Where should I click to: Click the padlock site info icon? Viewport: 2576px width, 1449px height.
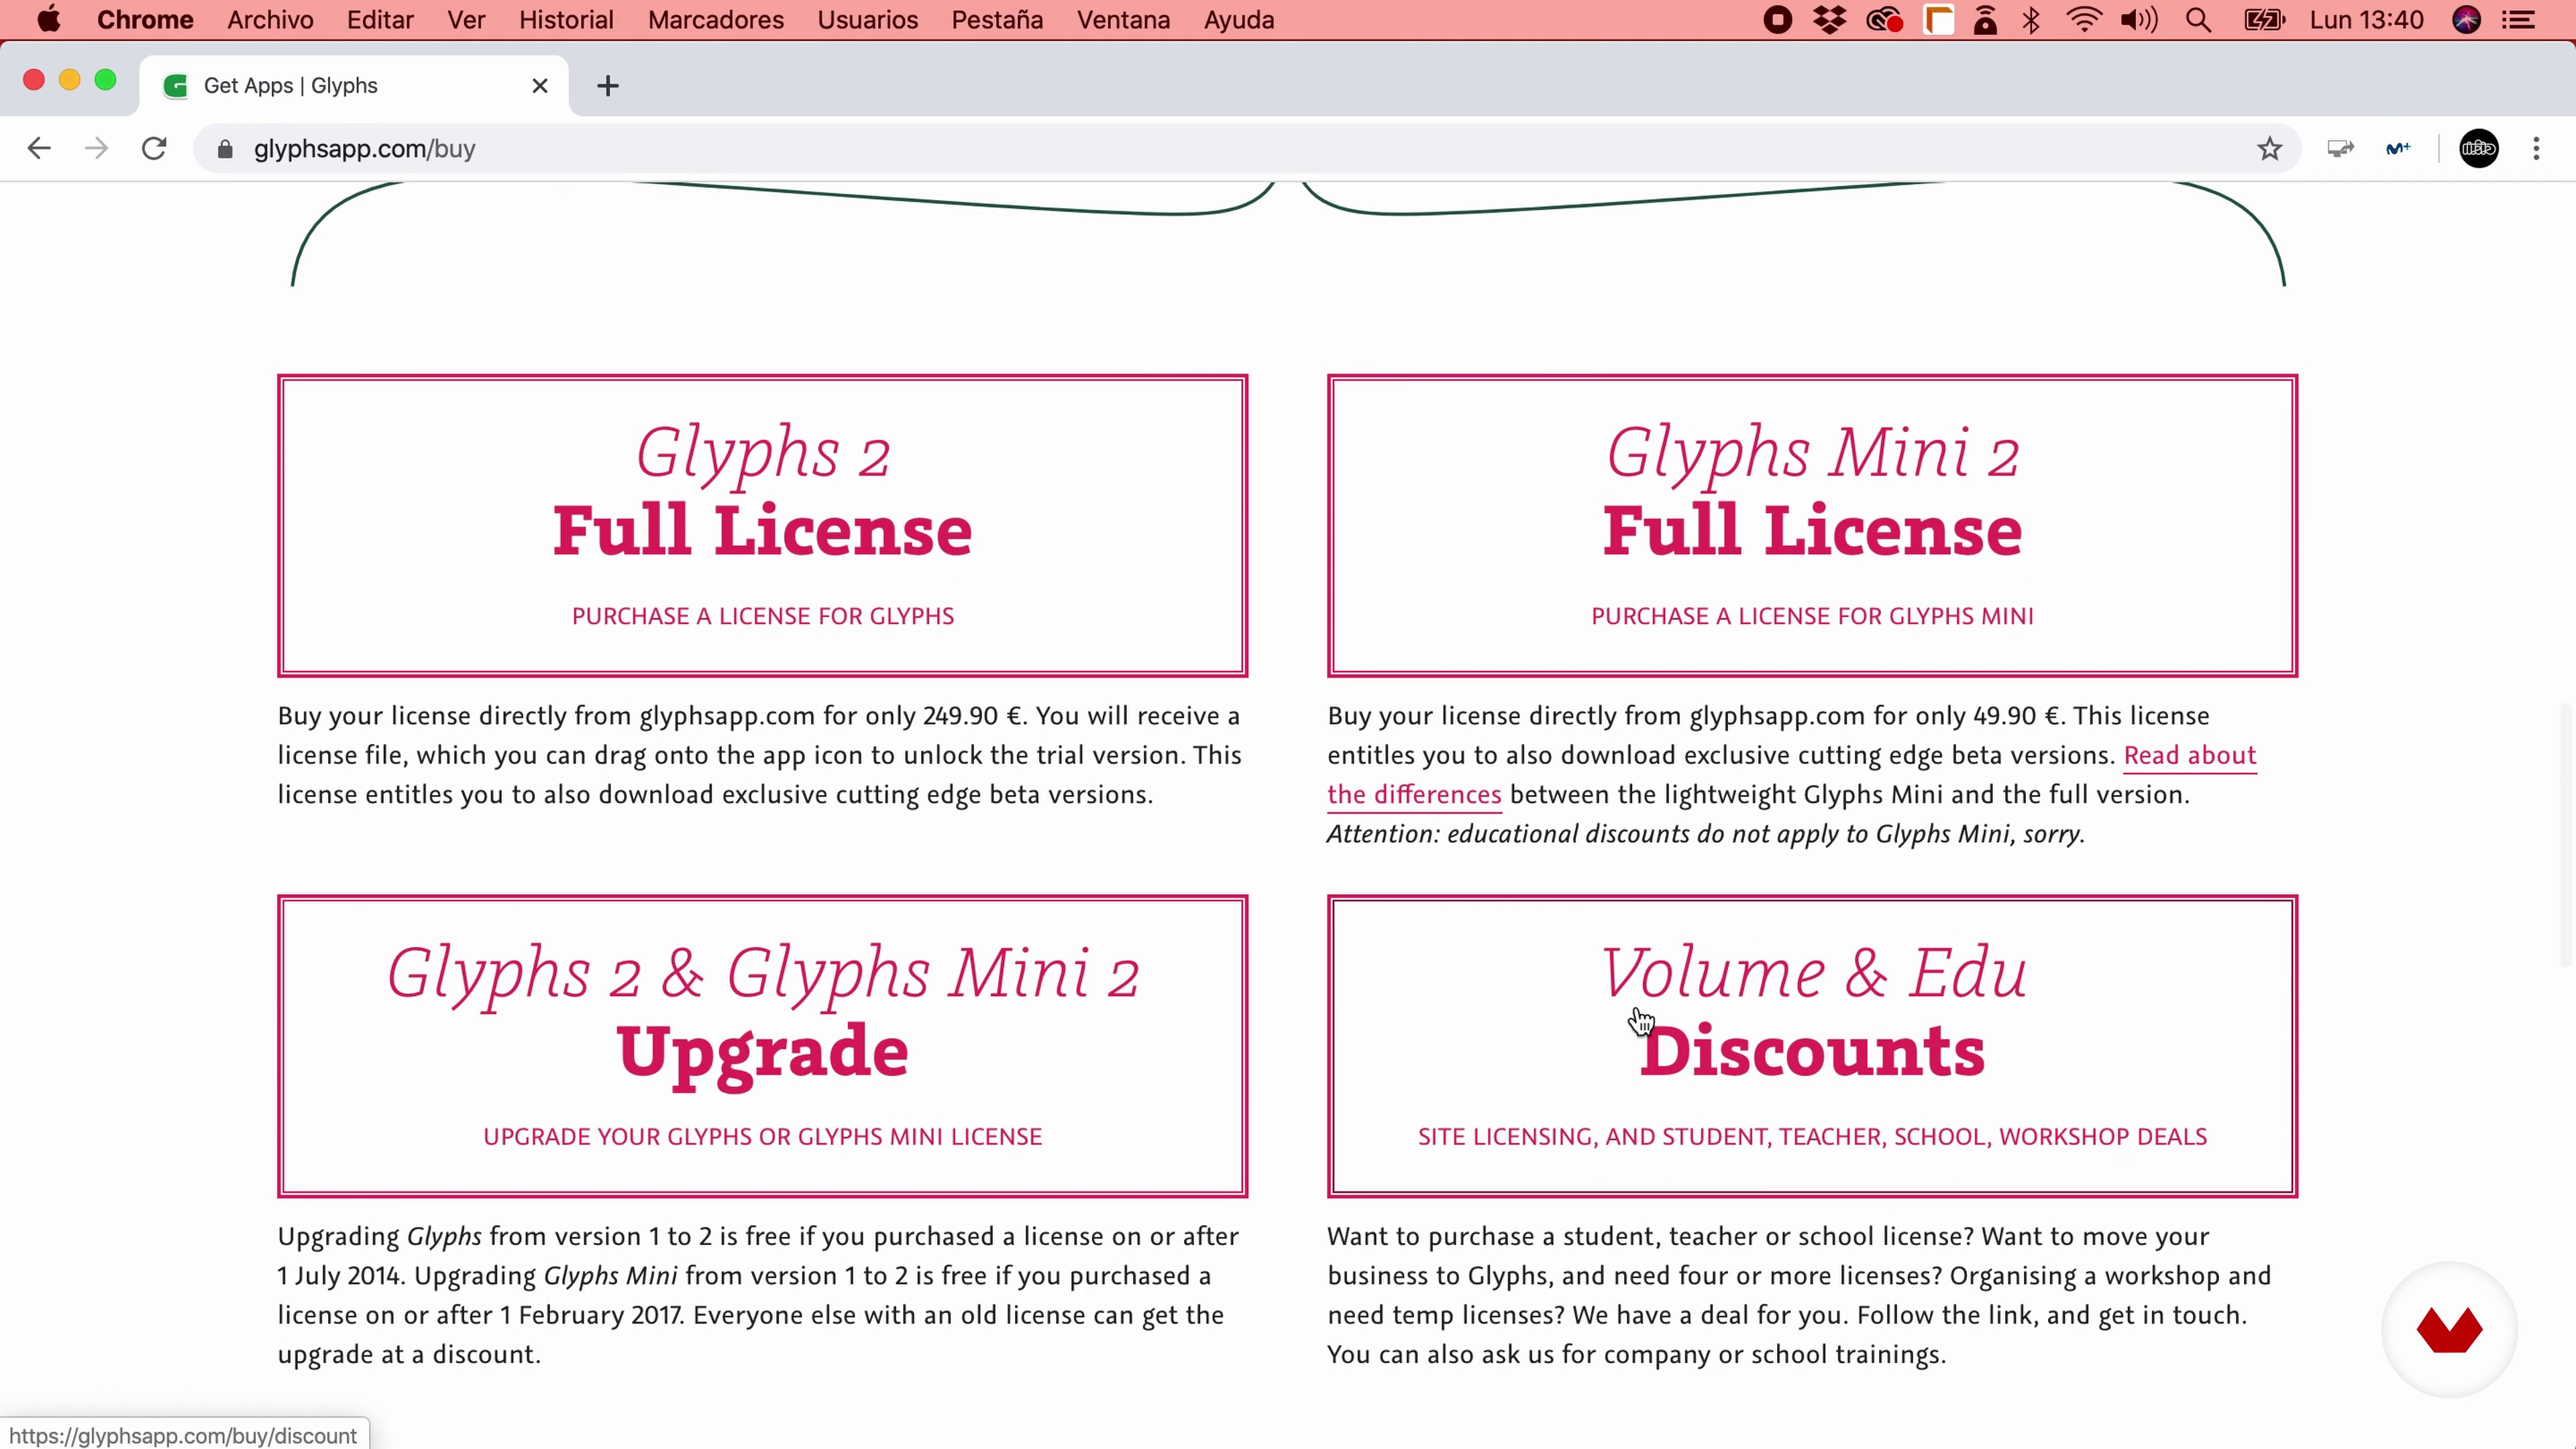(x=225, y=149)
